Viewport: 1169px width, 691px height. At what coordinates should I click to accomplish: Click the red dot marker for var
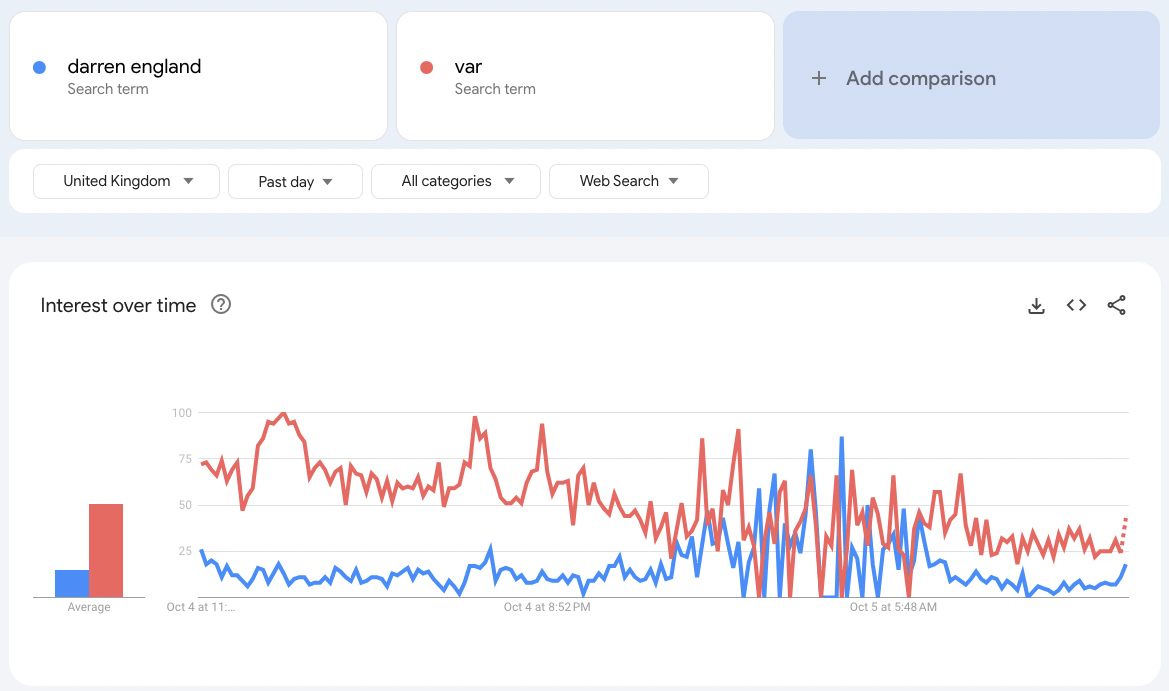click(426, 66)
